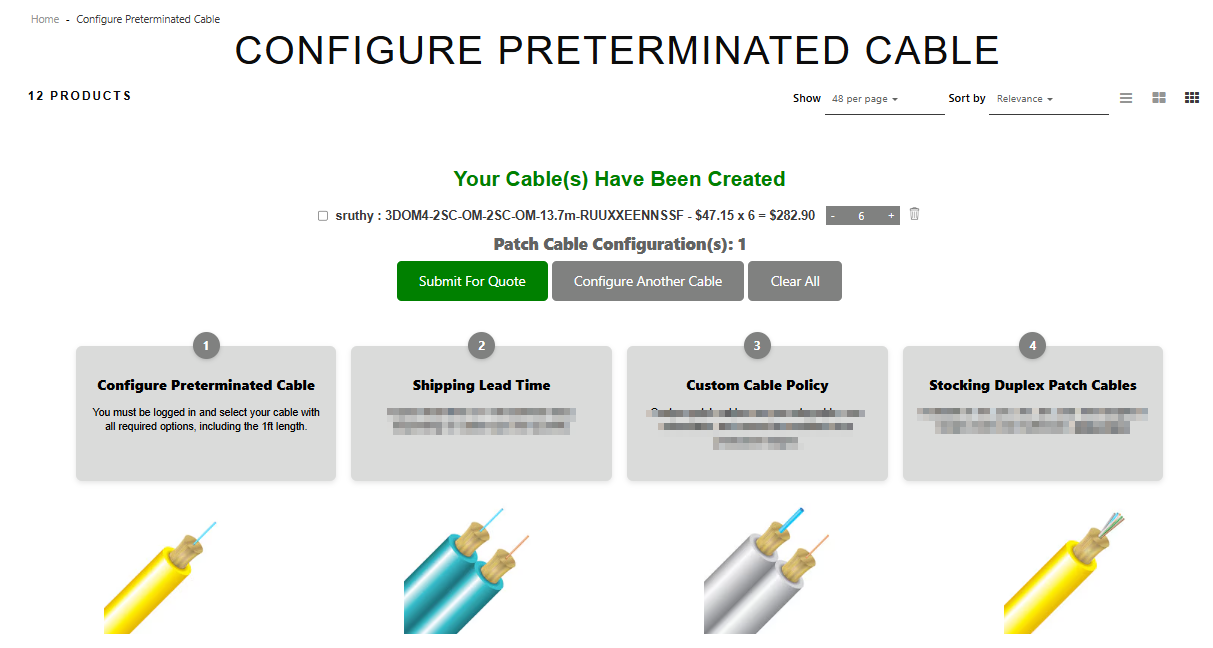This screenshot has width=1213, height=648.
Task: Open the Sort by Relevance dropdown
Action: point(1048,99)
